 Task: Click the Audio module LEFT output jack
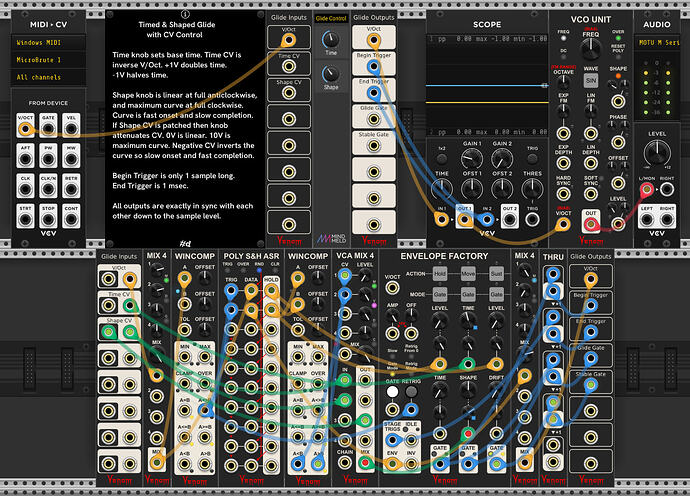click(x=646, y=219)
